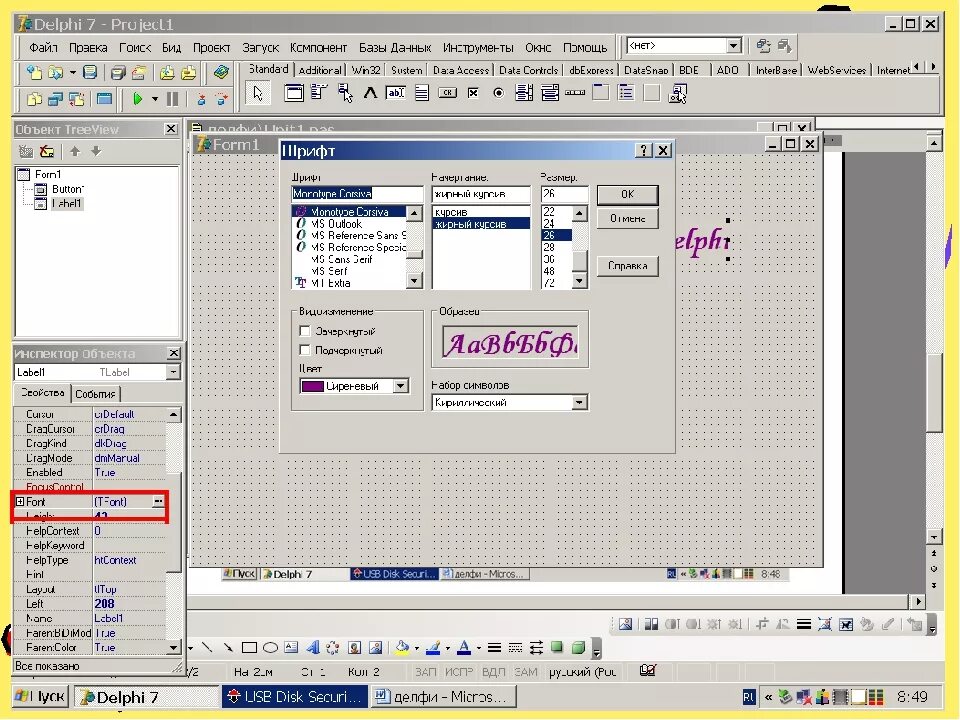Expand the Font property plus sign
Viewport: 960px width, 720px height.
tap(20, 501)
